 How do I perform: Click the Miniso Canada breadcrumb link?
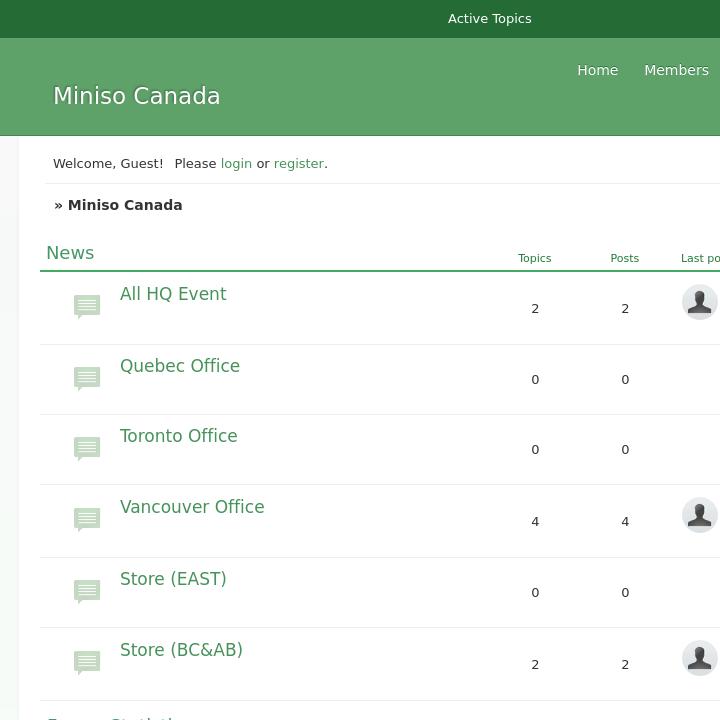tap(125, 205)
